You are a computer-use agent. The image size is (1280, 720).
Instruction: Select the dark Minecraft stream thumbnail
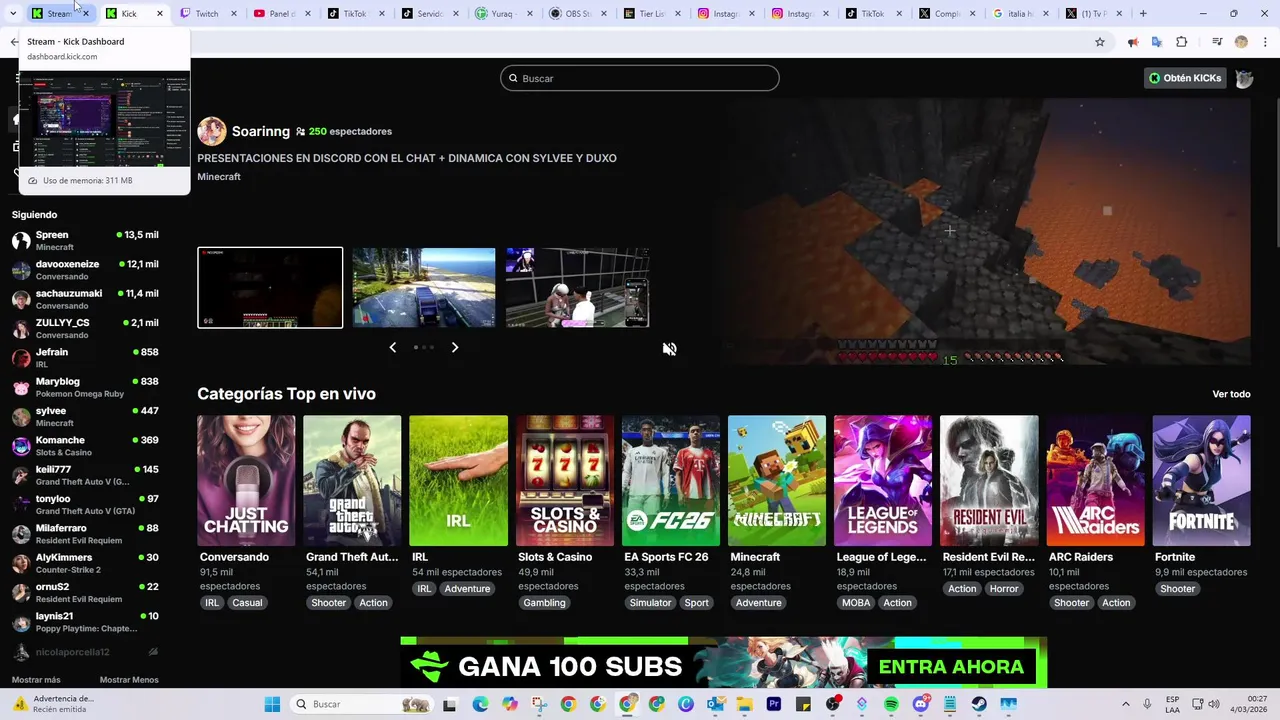(x=270, y=287)
